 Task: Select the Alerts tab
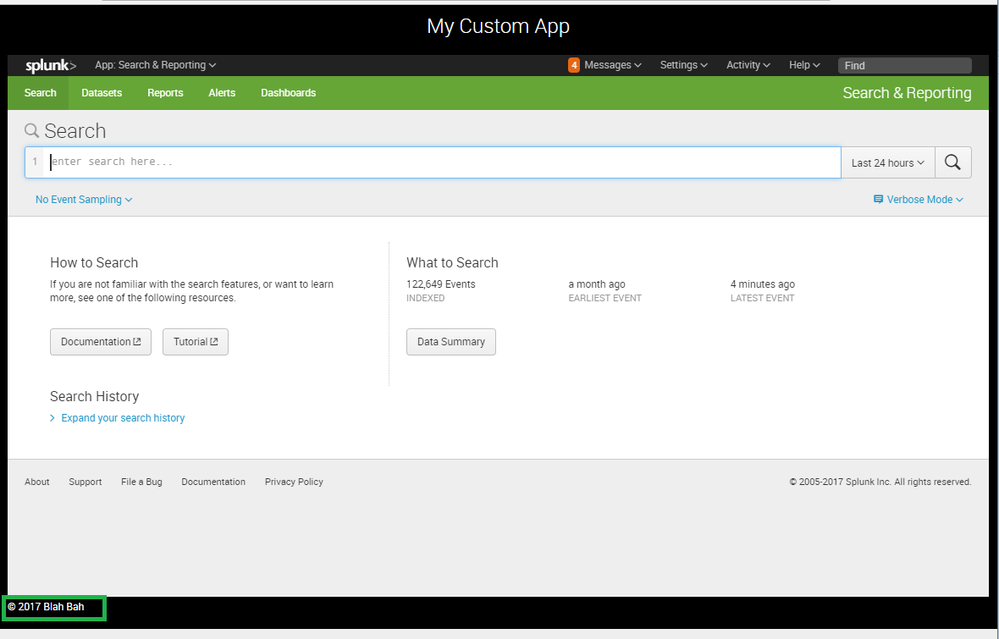[222, 93]
